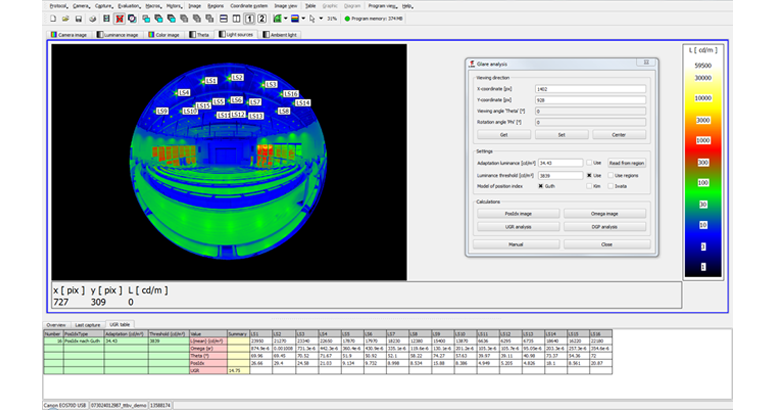This screenshot has width=775, height=410.
Task: Click the first cyan stacked-images icon
Action: [146, 19]
